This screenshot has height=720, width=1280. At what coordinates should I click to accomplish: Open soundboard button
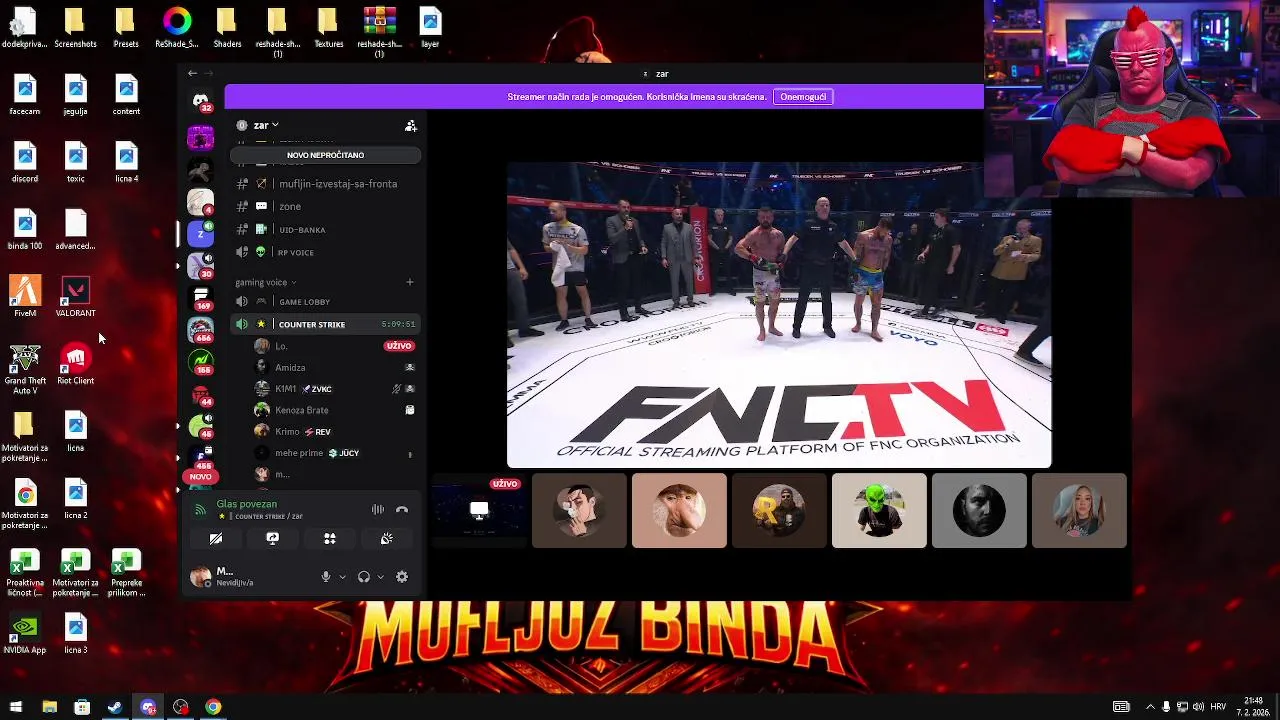(386, 538)
